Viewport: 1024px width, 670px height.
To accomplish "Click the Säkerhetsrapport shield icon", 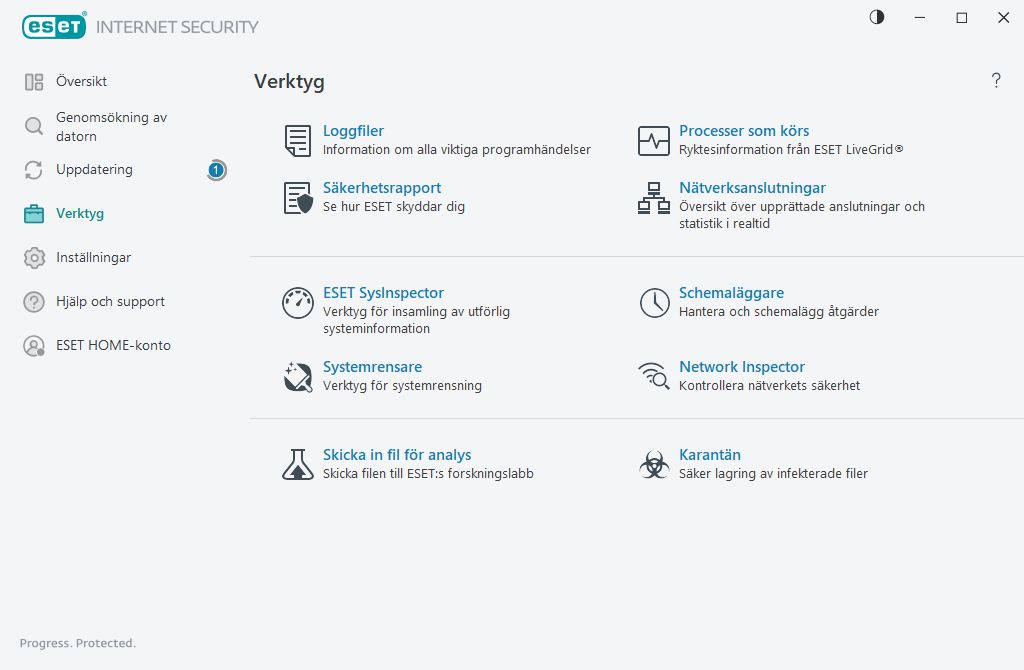I will [x=298, y=198].
